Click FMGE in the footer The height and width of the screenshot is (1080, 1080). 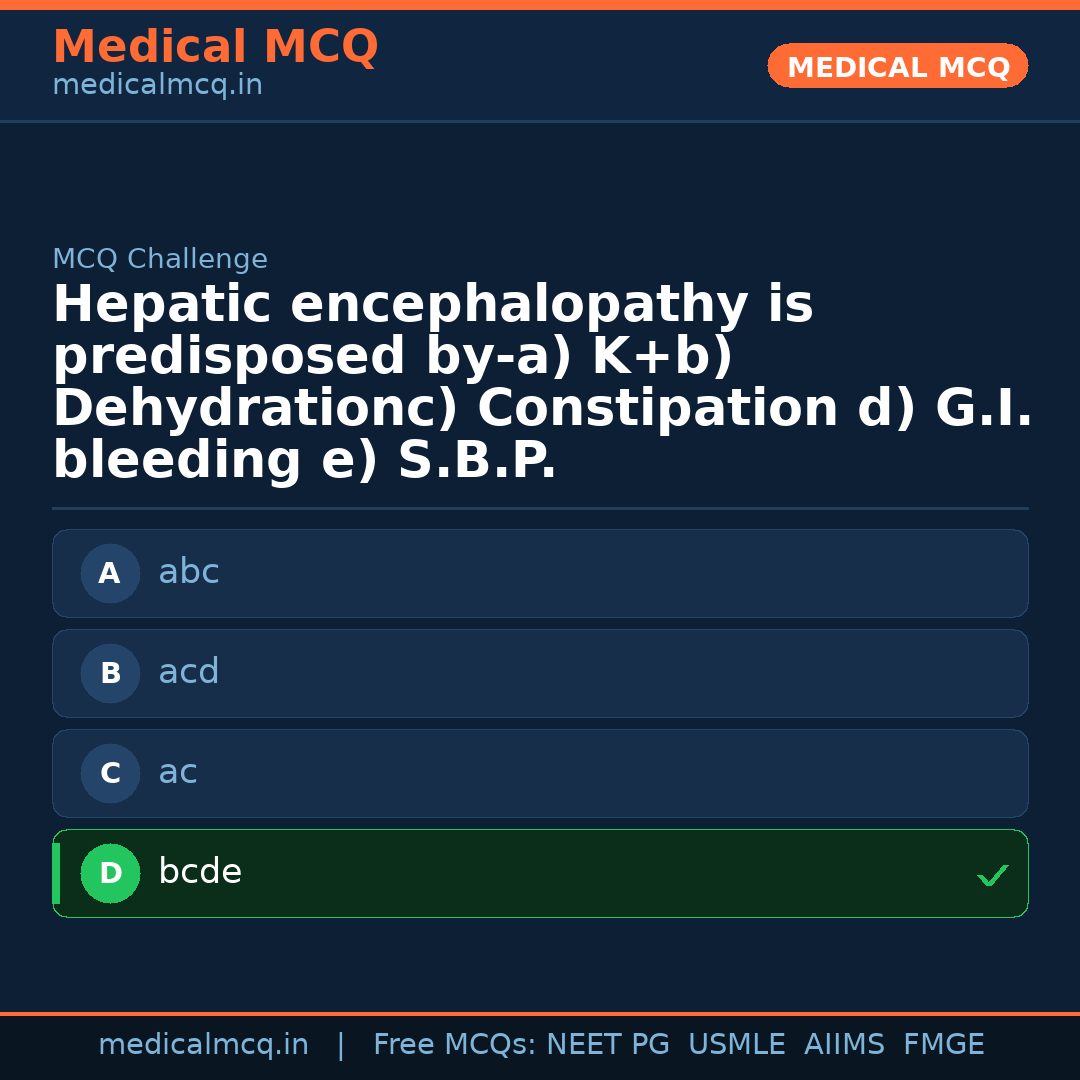(944, 1045)
